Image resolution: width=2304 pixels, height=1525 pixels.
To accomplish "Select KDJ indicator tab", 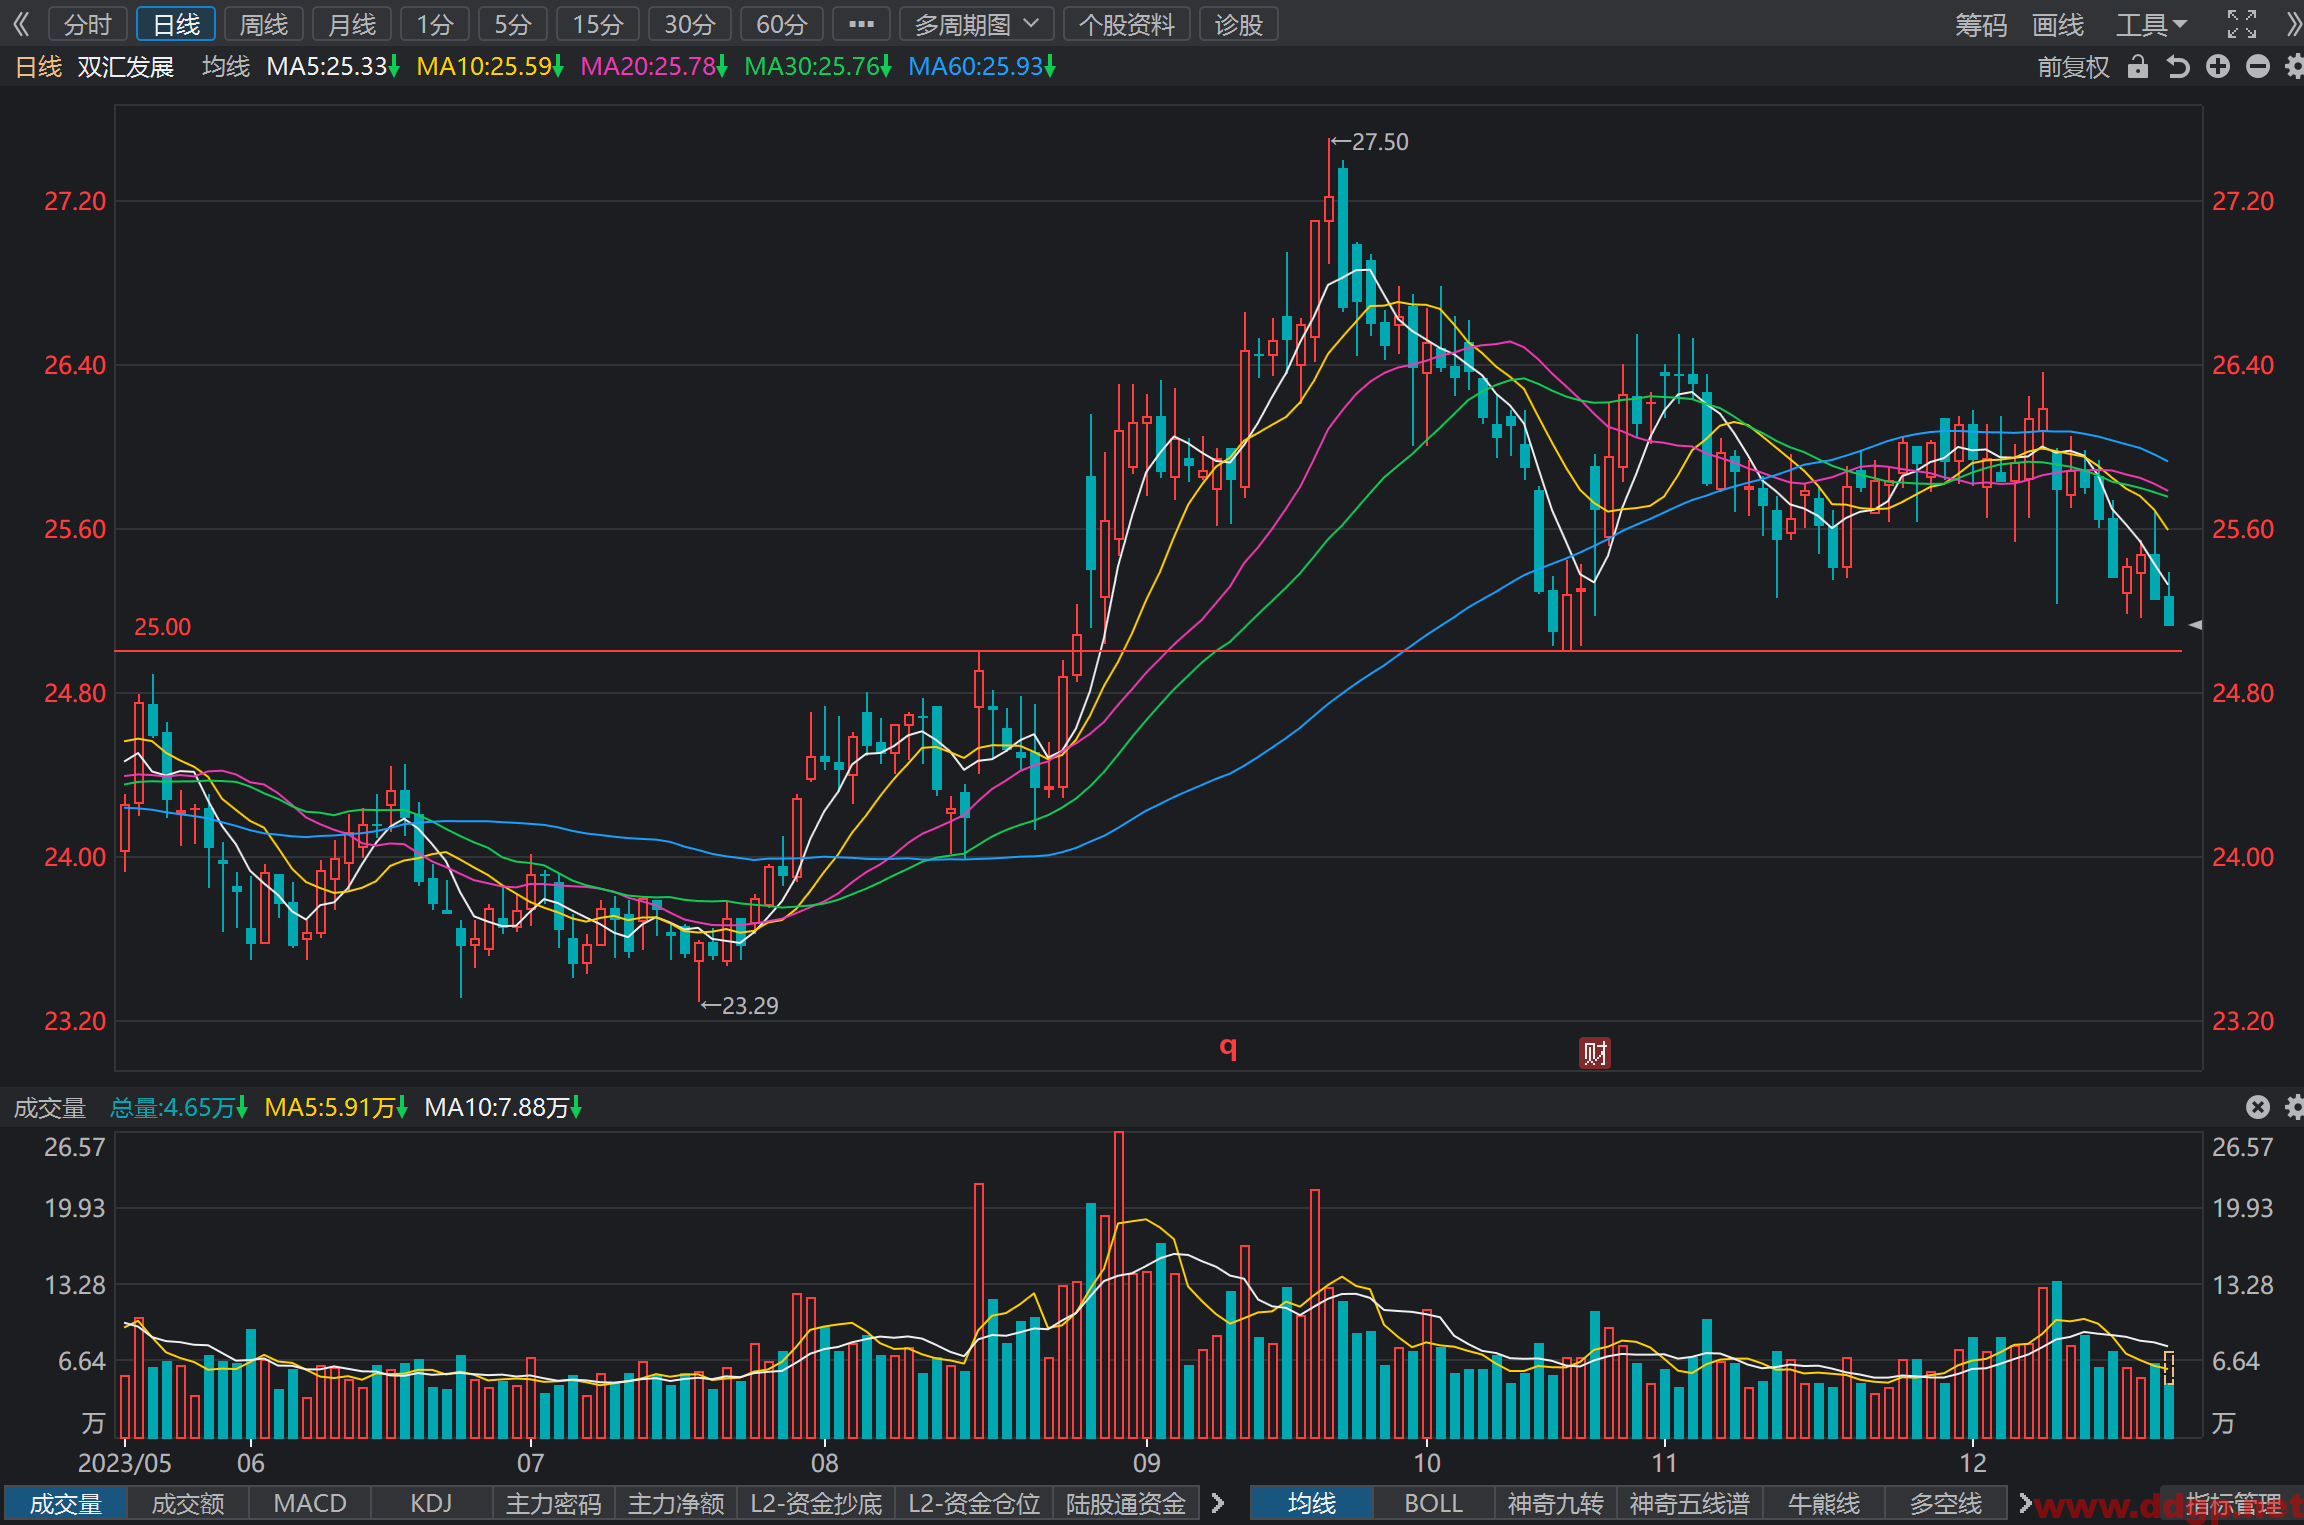I will (x=432, y=1504).
